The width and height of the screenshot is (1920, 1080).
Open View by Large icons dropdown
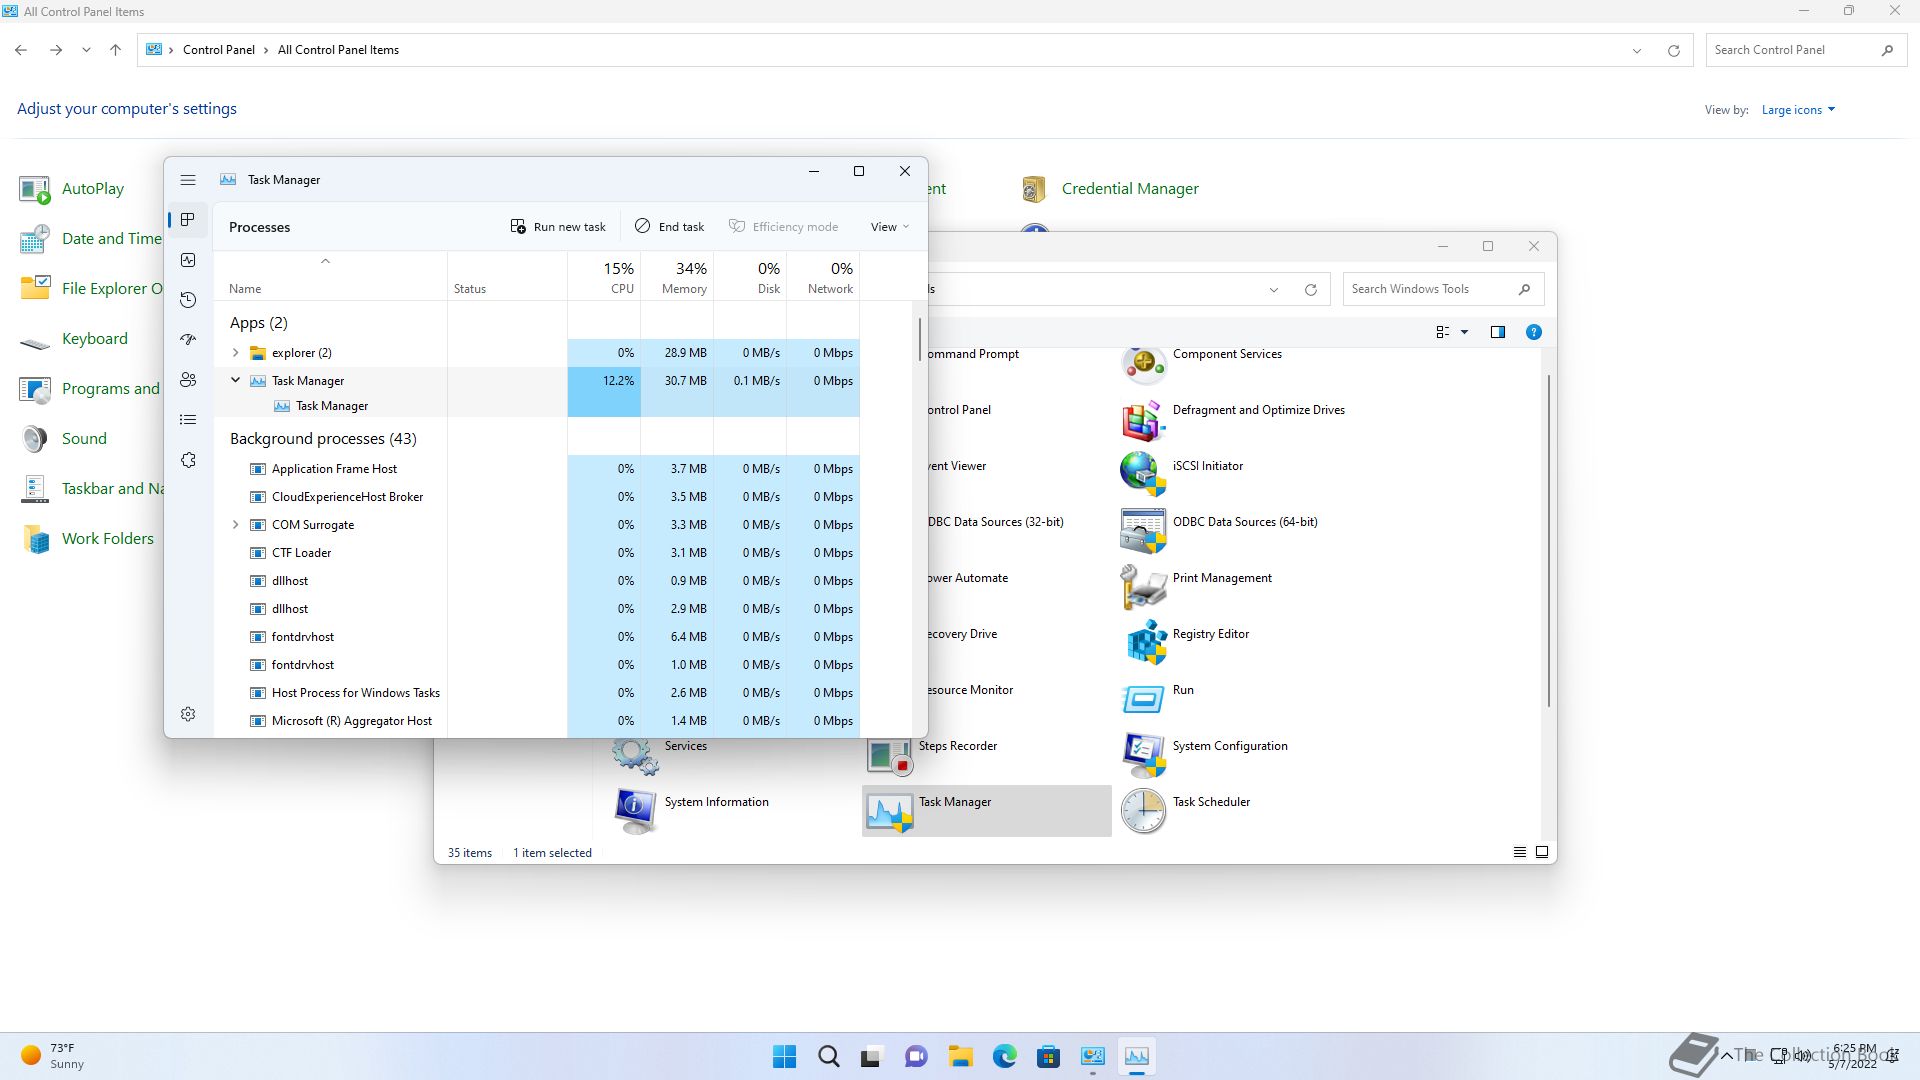click(x=1798, y=110)
